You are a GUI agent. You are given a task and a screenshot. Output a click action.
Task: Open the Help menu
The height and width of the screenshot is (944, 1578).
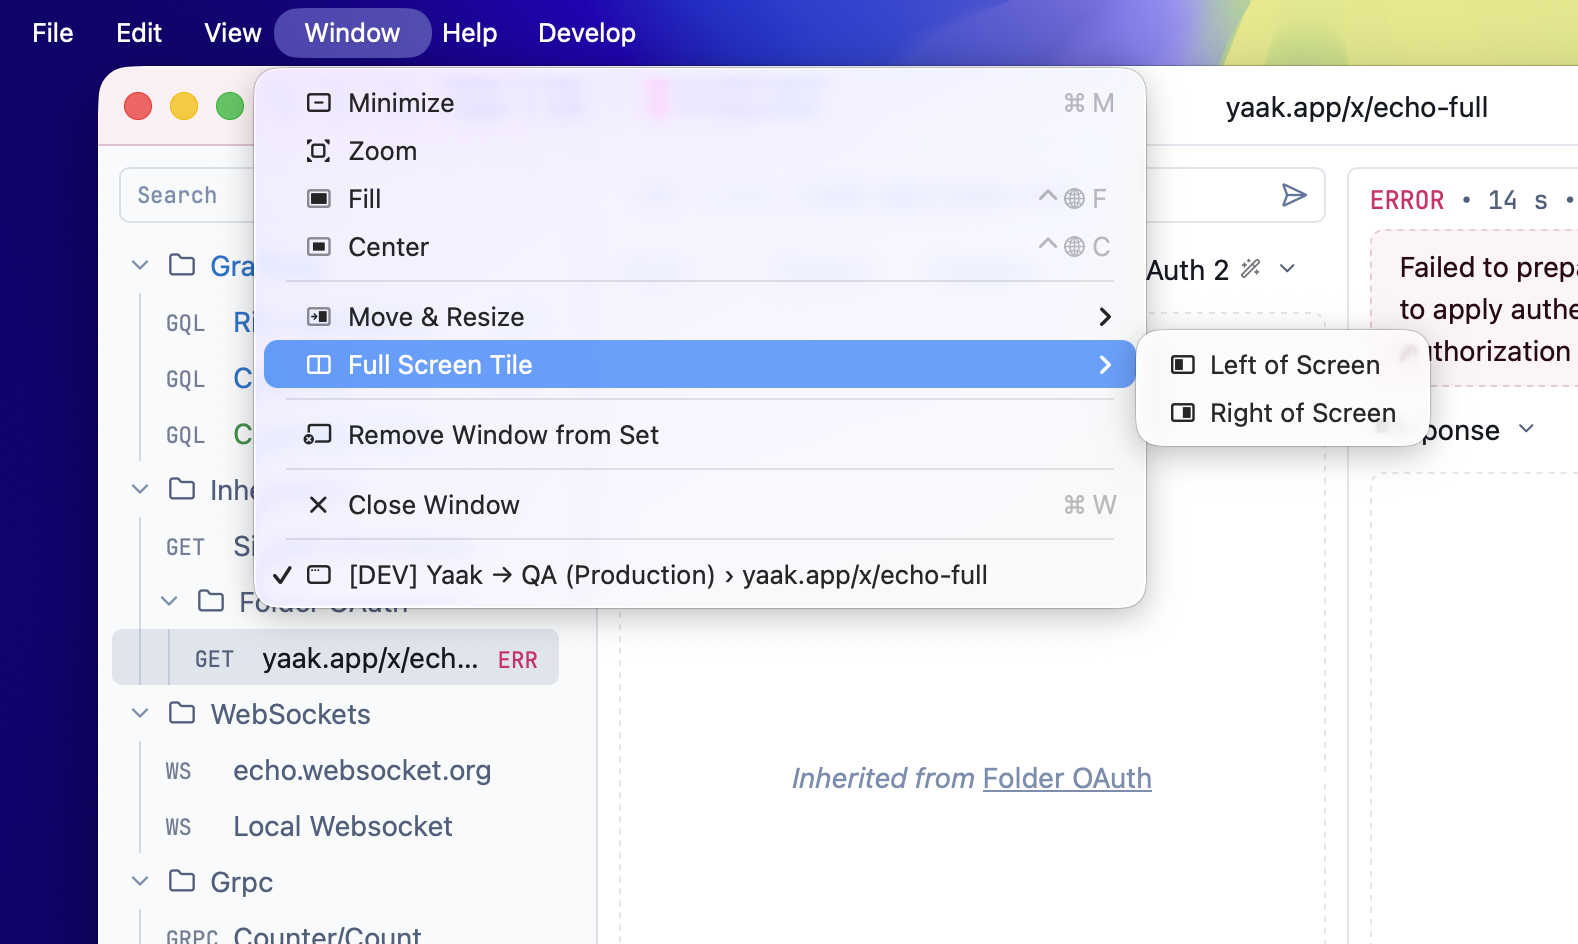[470, 33]
